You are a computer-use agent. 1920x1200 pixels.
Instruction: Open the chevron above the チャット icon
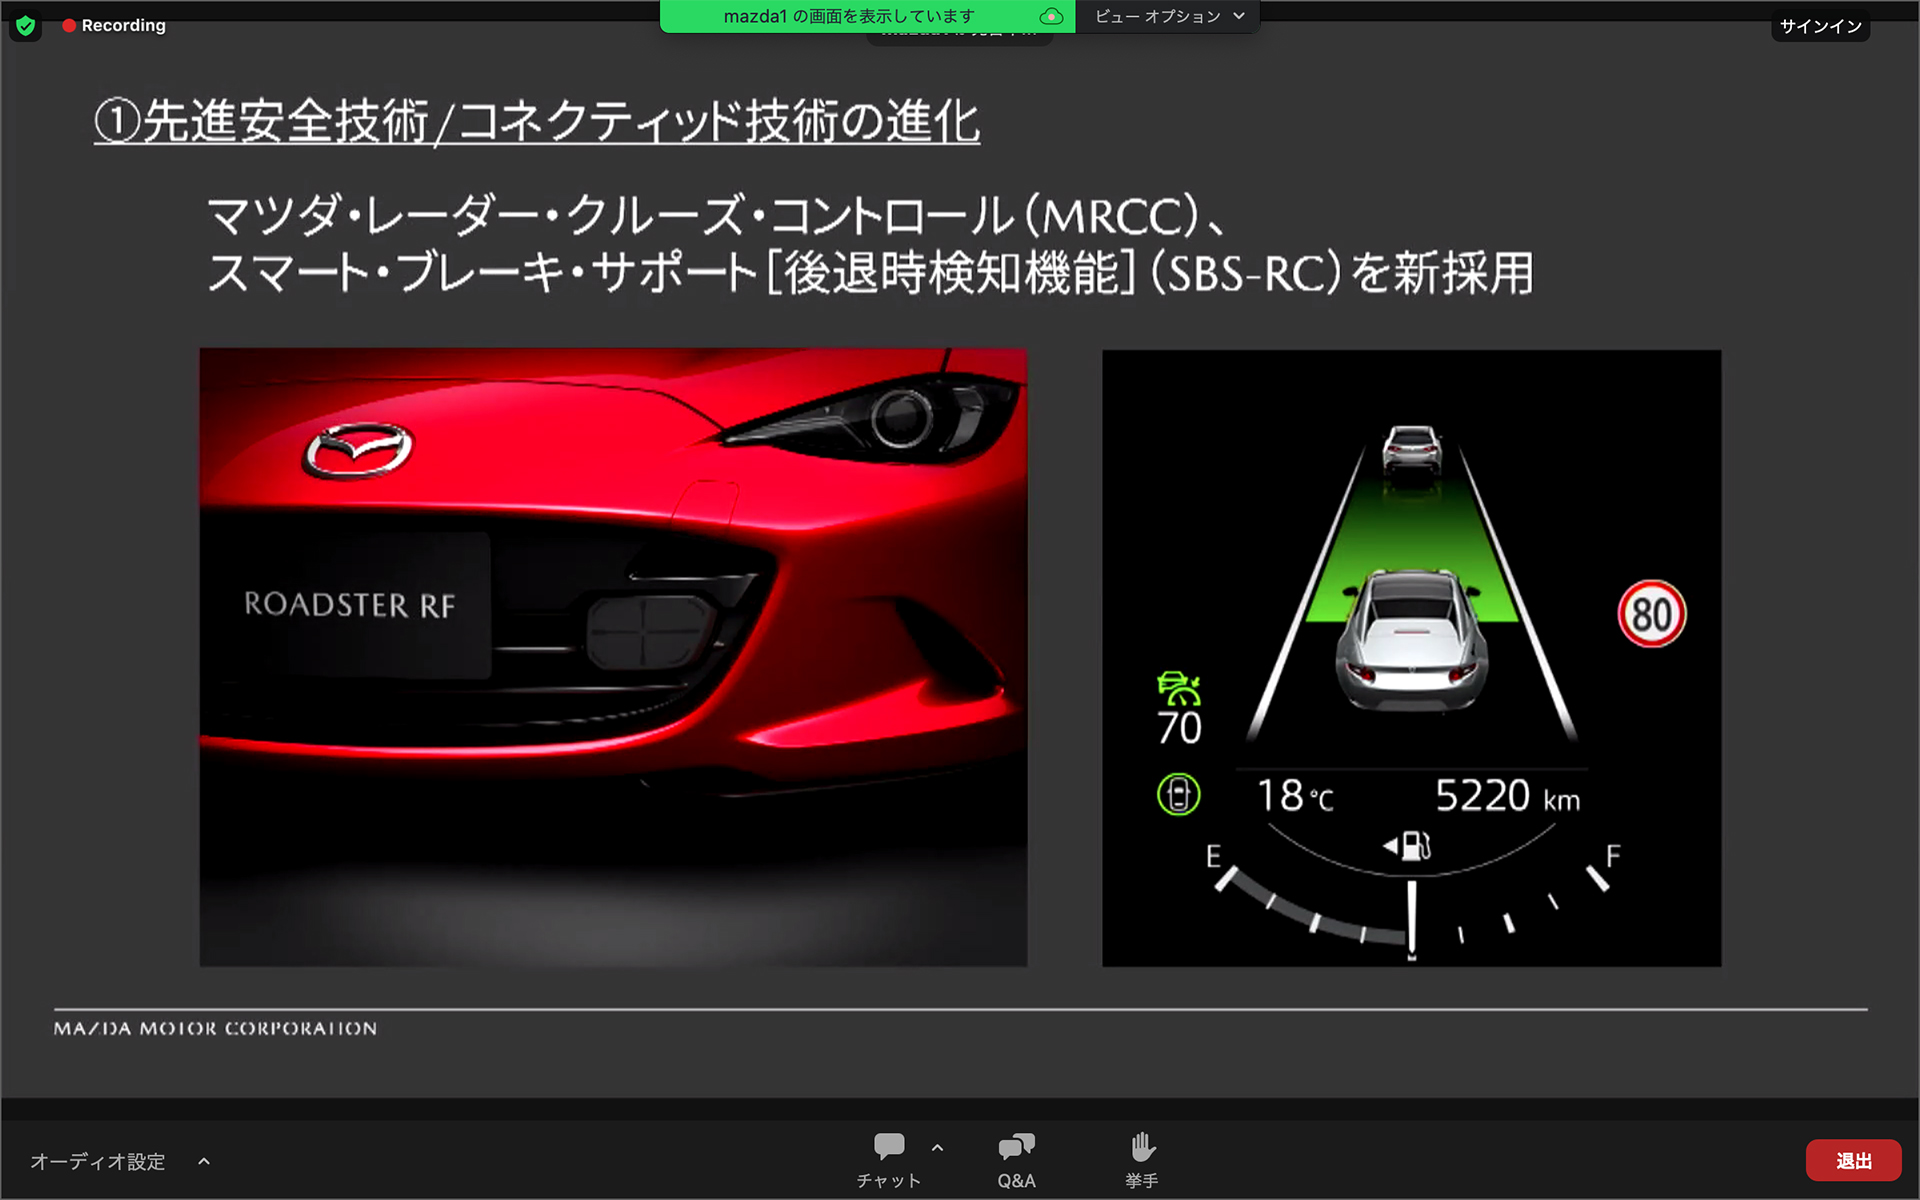click(x=937, y=1147)
